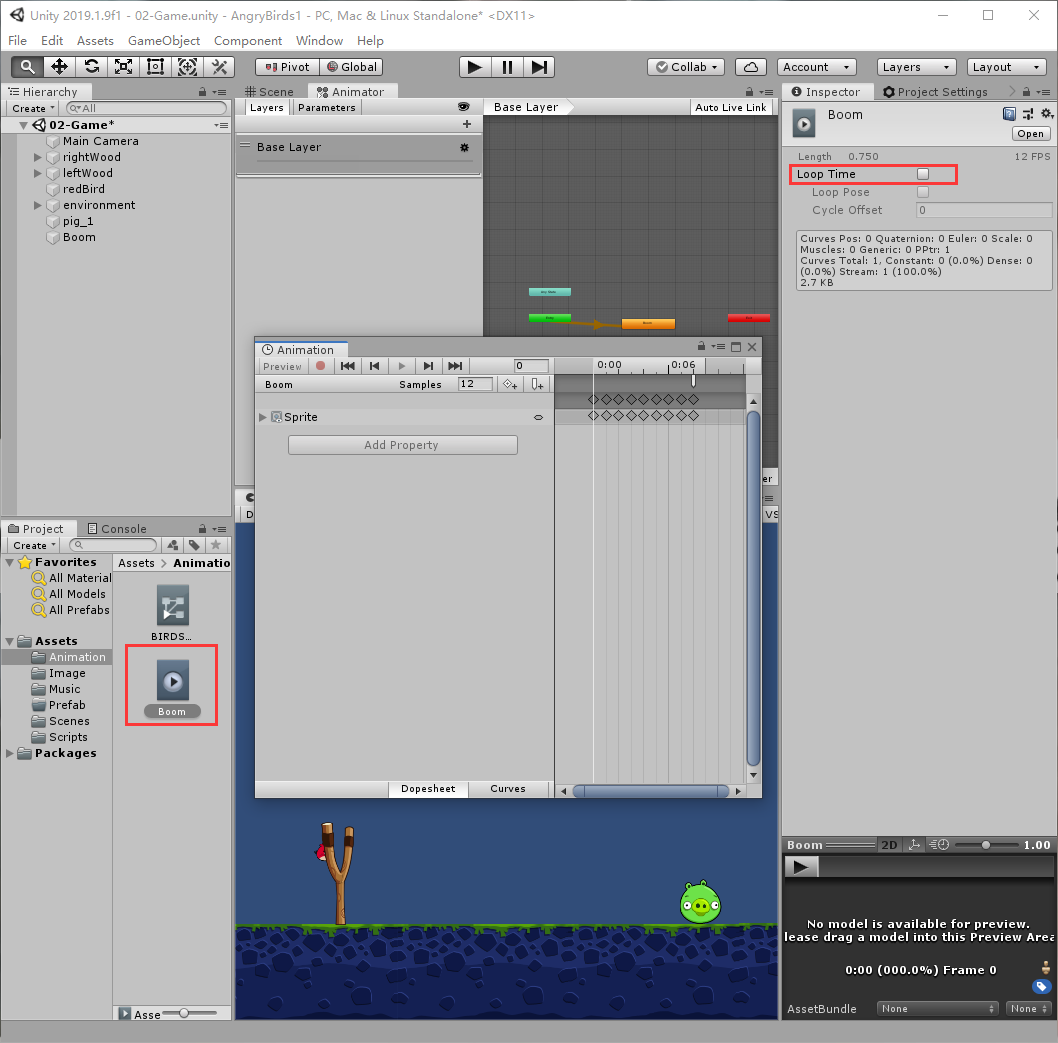Image resolution: width=1058 pixels, height=1043 pixels.
Task: Toggle Global handle rotation button
Action: point(351,67)
